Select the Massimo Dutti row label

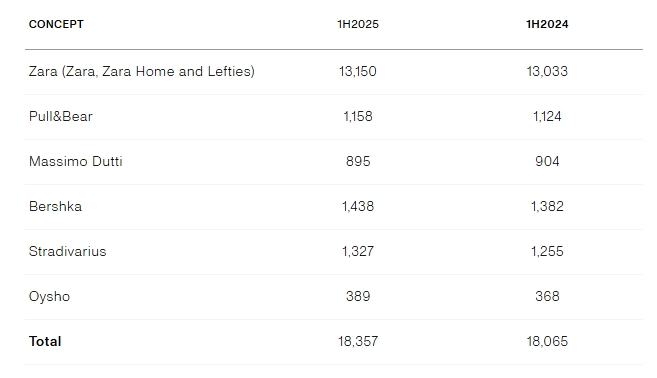[76, 161]
